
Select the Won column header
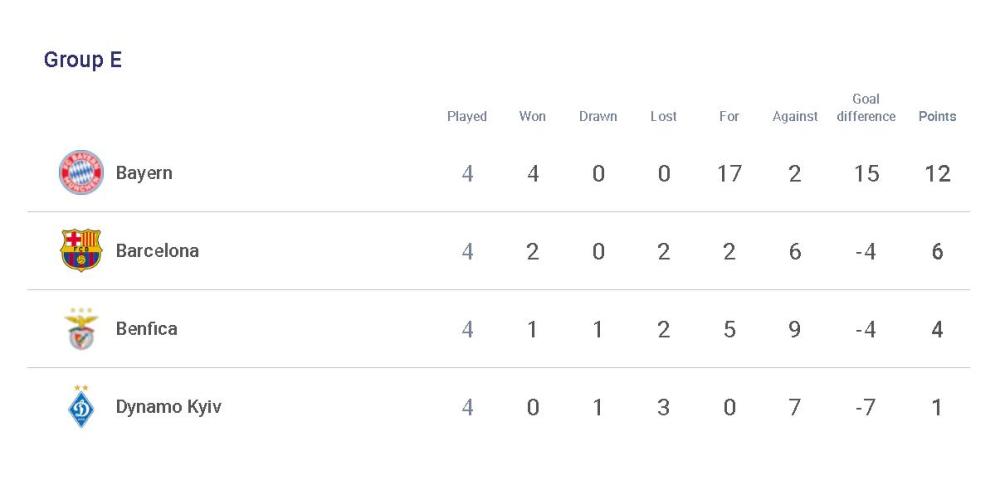[x=533, y=117]
